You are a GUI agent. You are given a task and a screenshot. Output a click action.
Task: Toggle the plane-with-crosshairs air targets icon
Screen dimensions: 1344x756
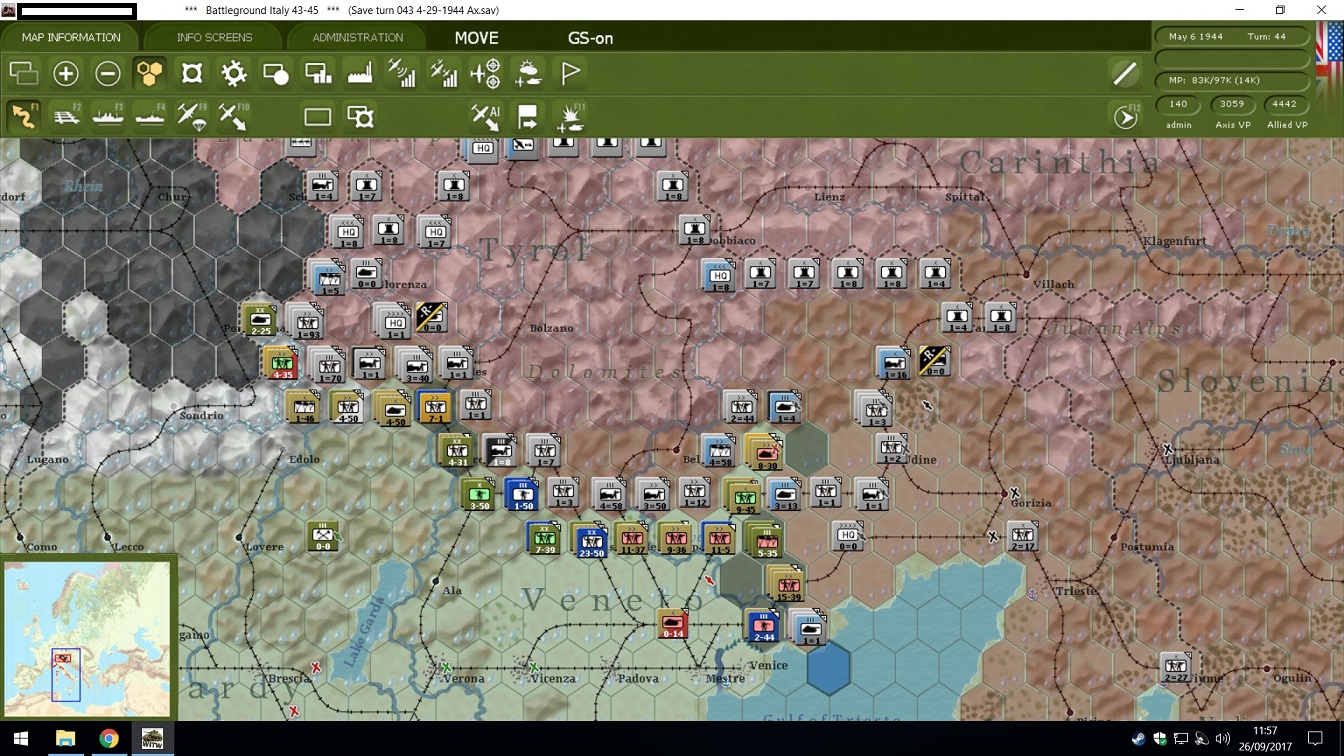point(485,73)
